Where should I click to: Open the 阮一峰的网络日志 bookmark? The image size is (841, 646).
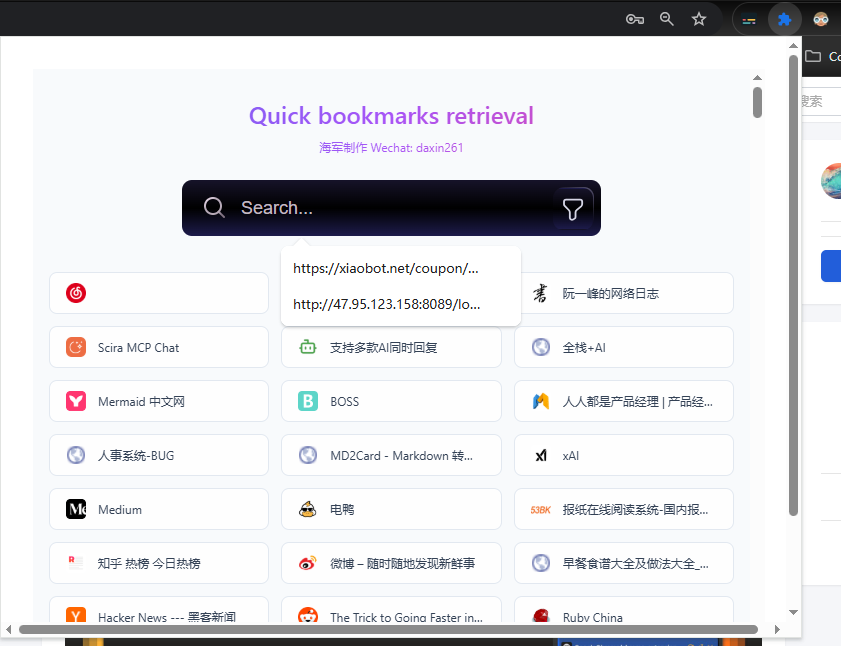tap(623, 293)
